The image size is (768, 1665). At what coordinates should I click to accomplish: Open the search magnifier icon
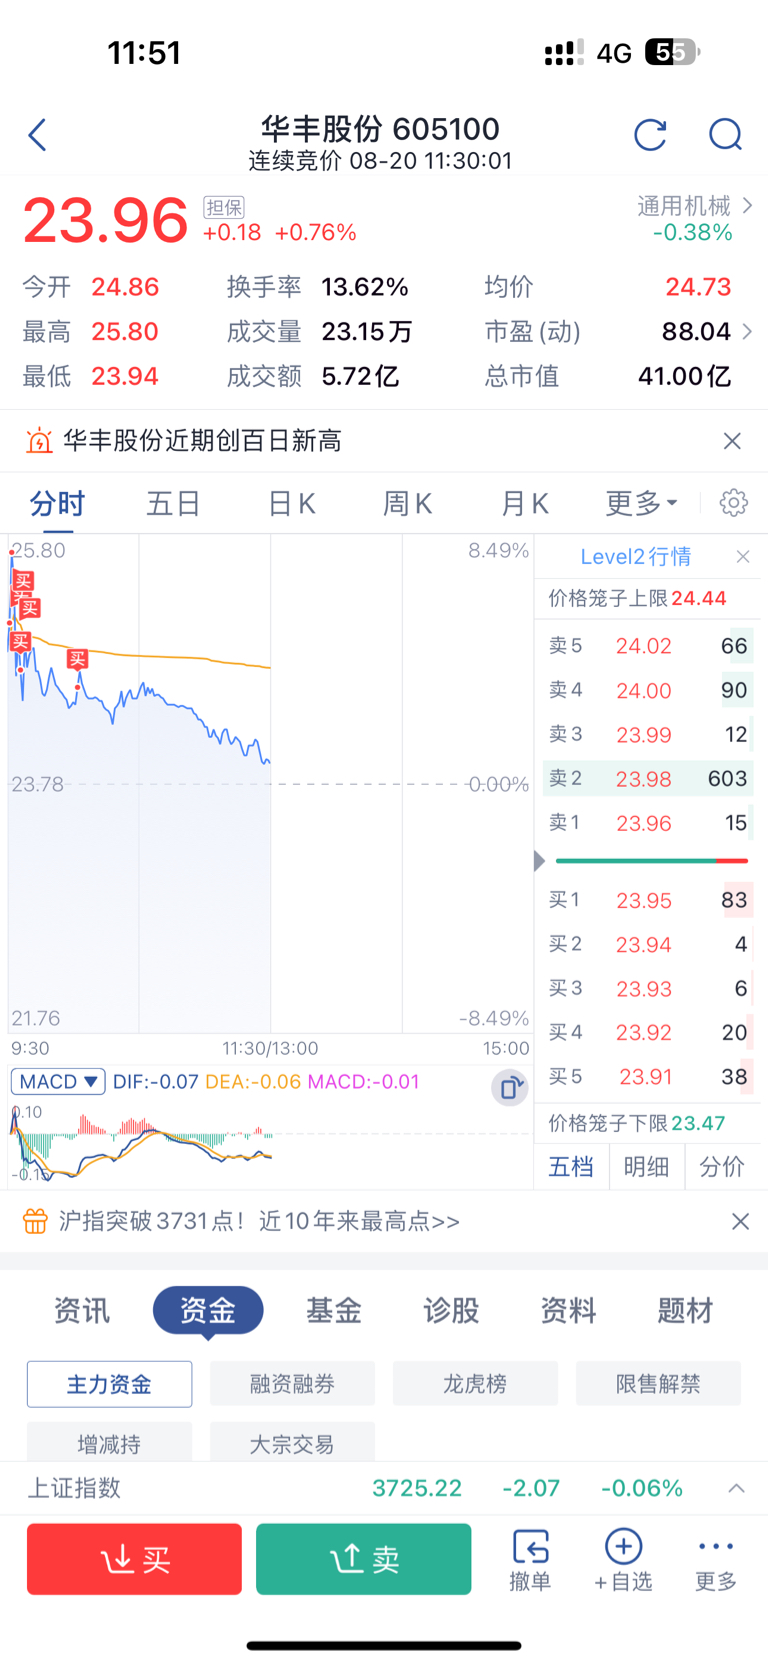(725, 135)
